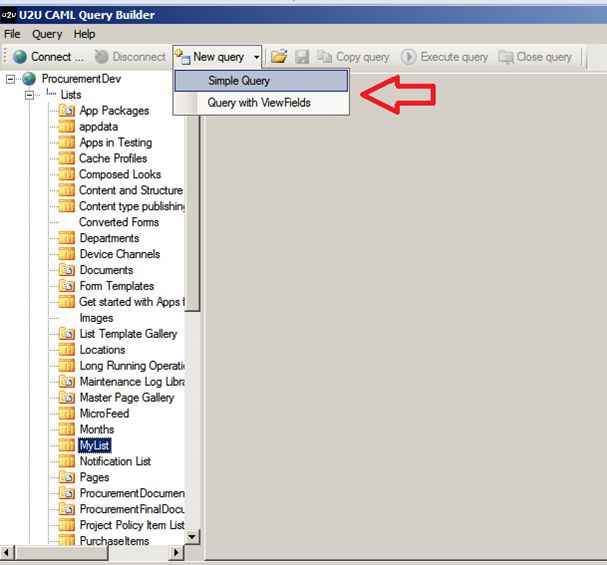Click the New query icon
Viewport: 607px width, 565px height.
tap(182, 57)
